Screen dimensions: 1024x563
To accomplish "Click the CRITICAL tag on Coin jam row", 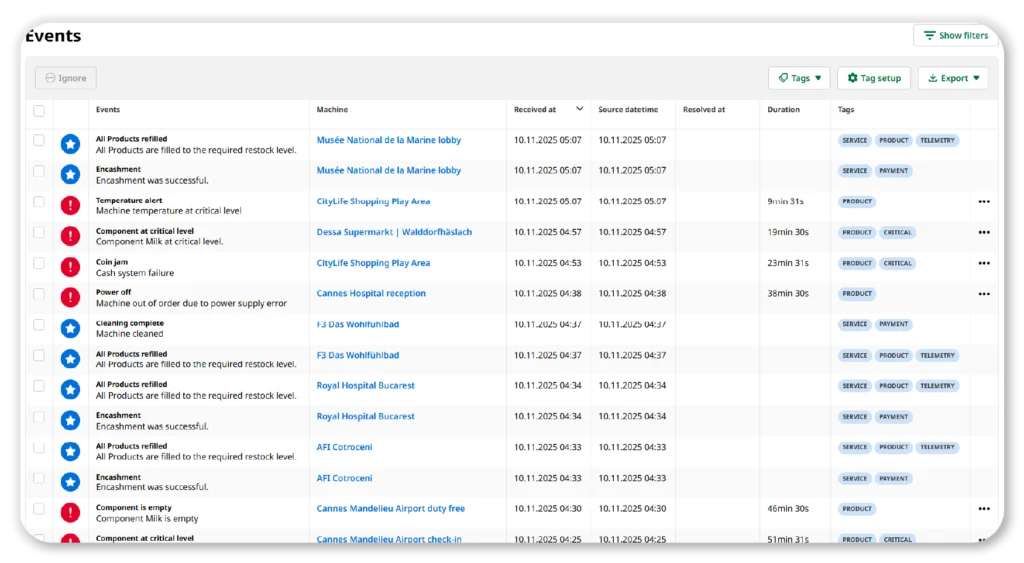I will point(897,264).
